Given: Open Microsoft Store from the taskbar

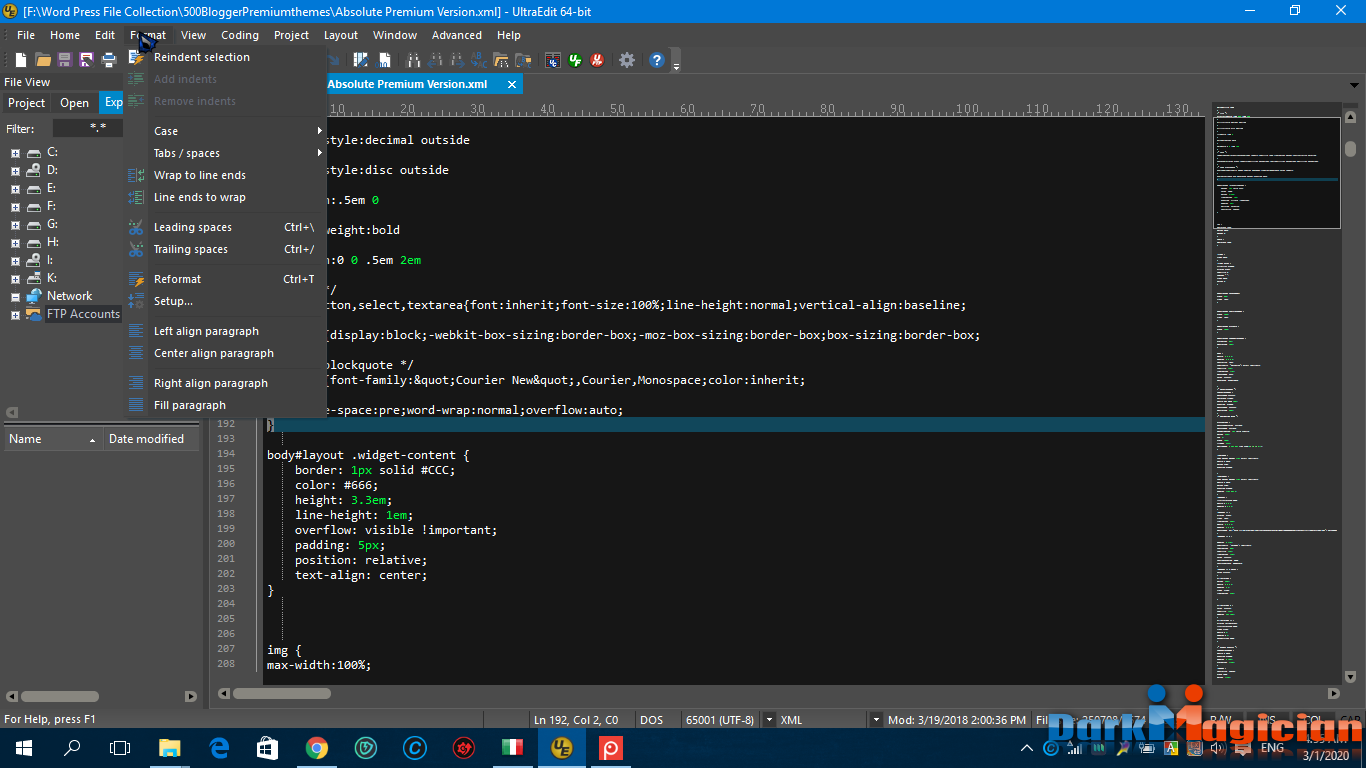Looking at the screenshot, I should 267,747.
